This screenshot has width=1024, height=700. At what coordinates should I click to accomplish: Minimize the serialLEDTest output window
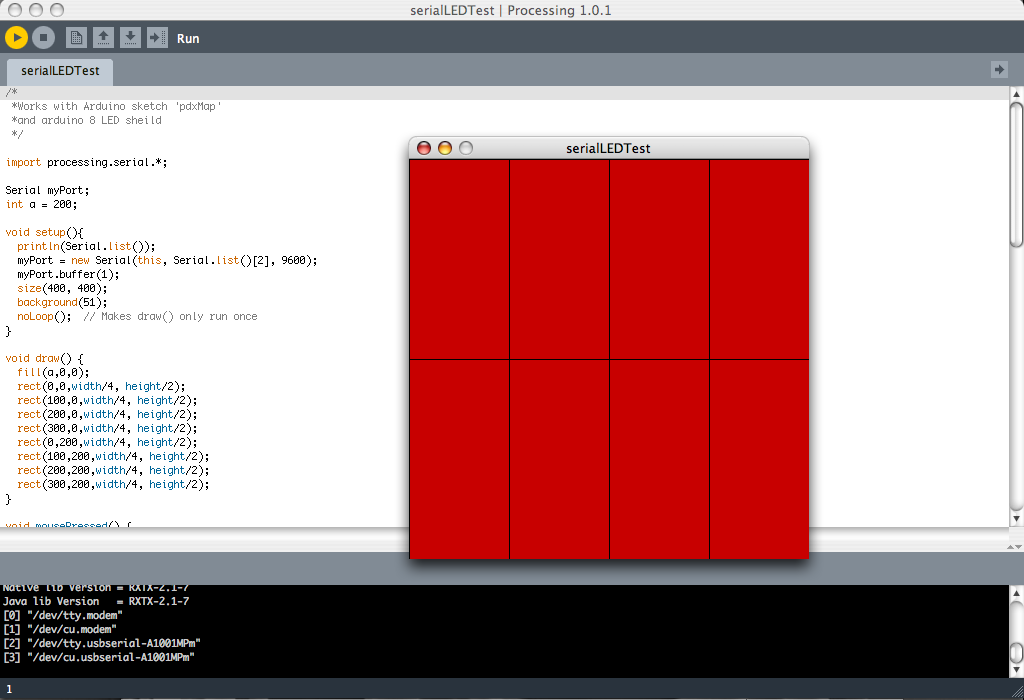[443, 147]
